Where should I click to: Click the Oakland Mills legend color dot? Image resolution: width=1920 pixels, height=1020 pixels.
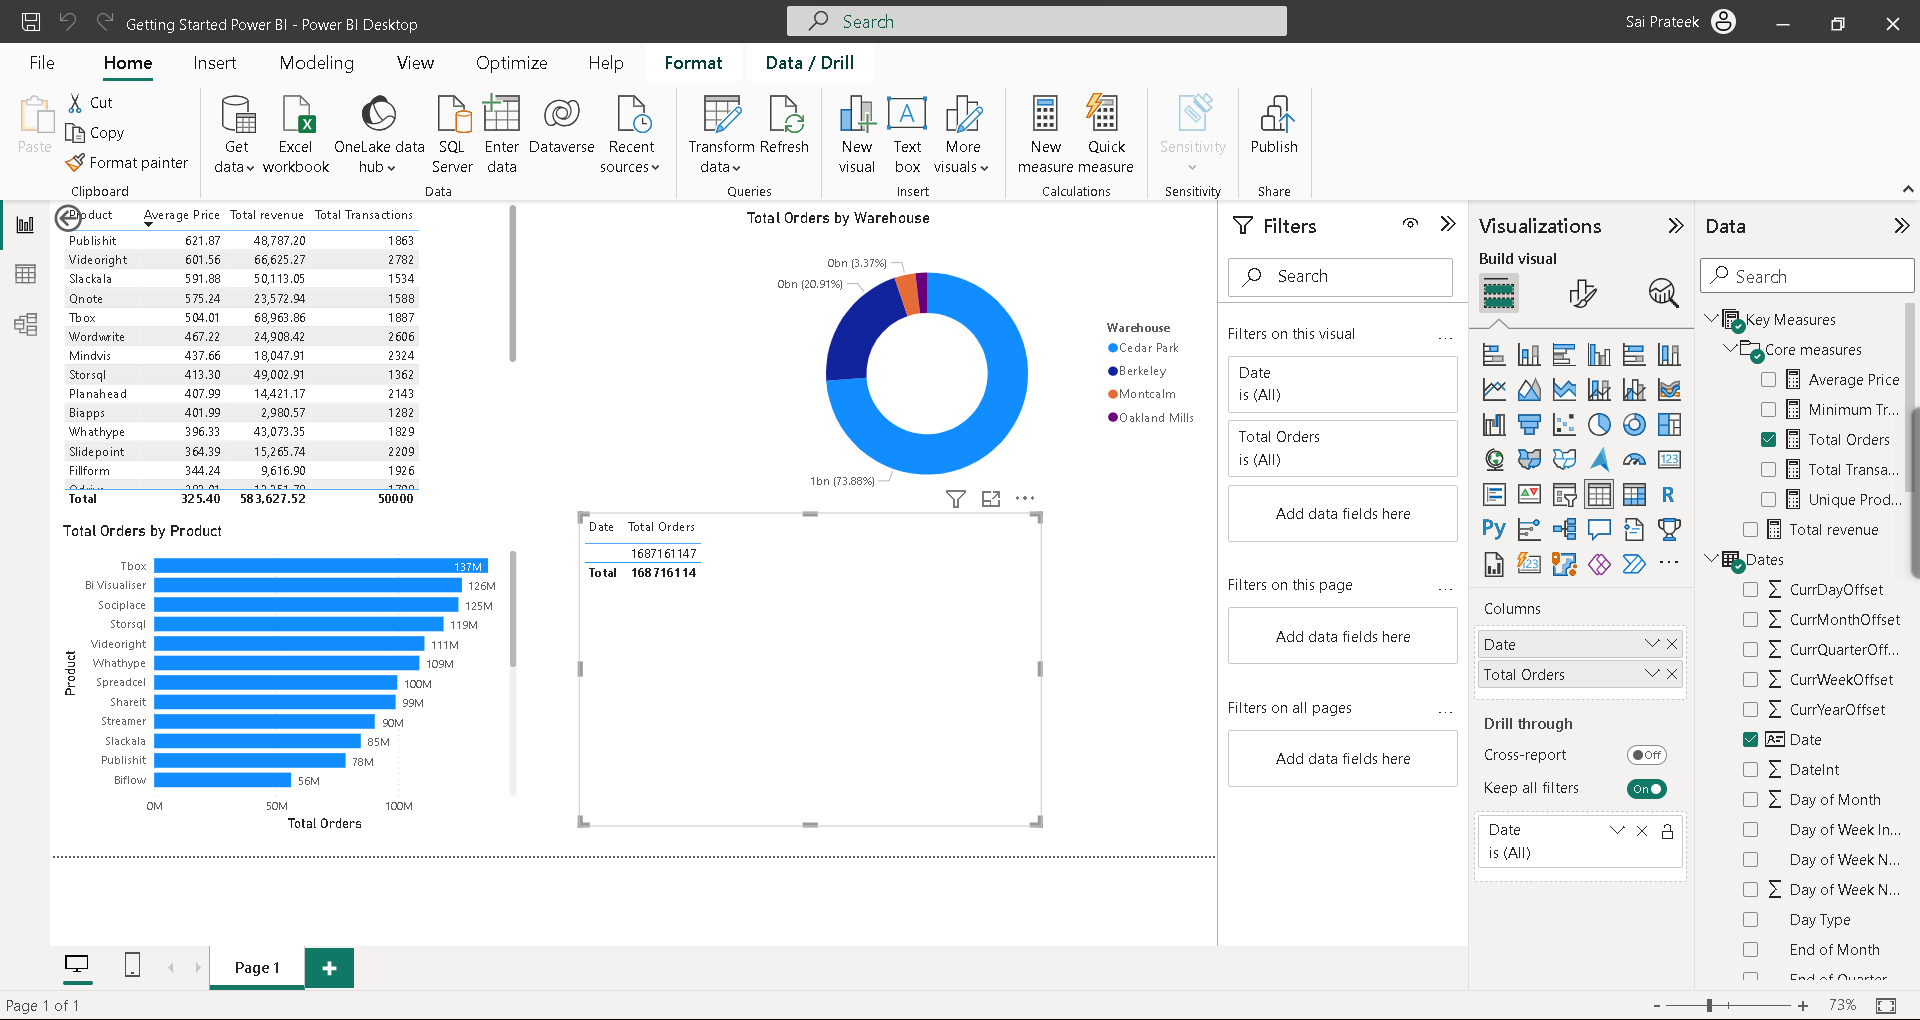pyautogui.click(x=1112, y=418)
